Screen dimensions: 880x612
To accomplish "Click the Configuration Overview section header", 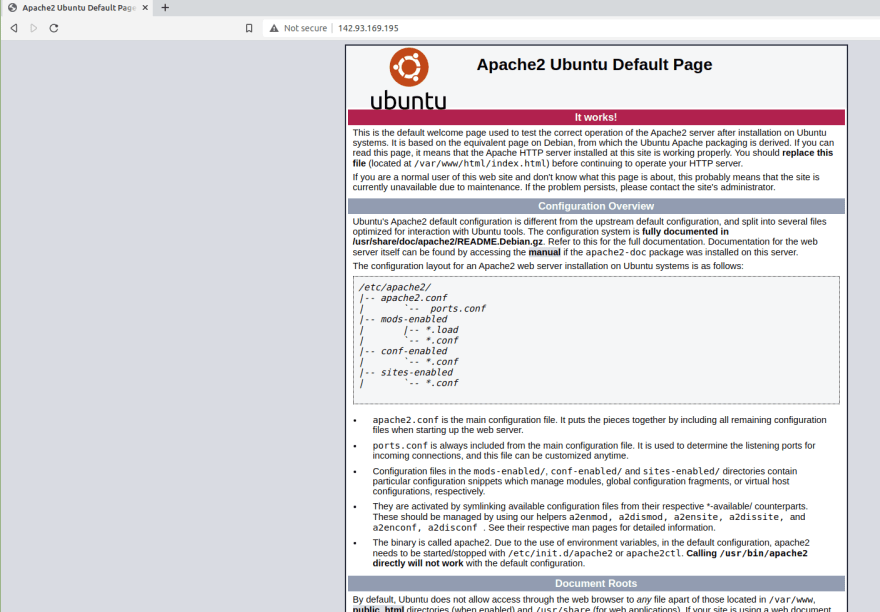I will click(x=596, y=206).
